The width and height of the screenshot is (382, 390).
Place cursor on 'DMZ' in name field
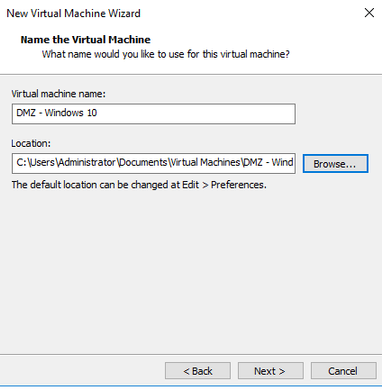26,113
